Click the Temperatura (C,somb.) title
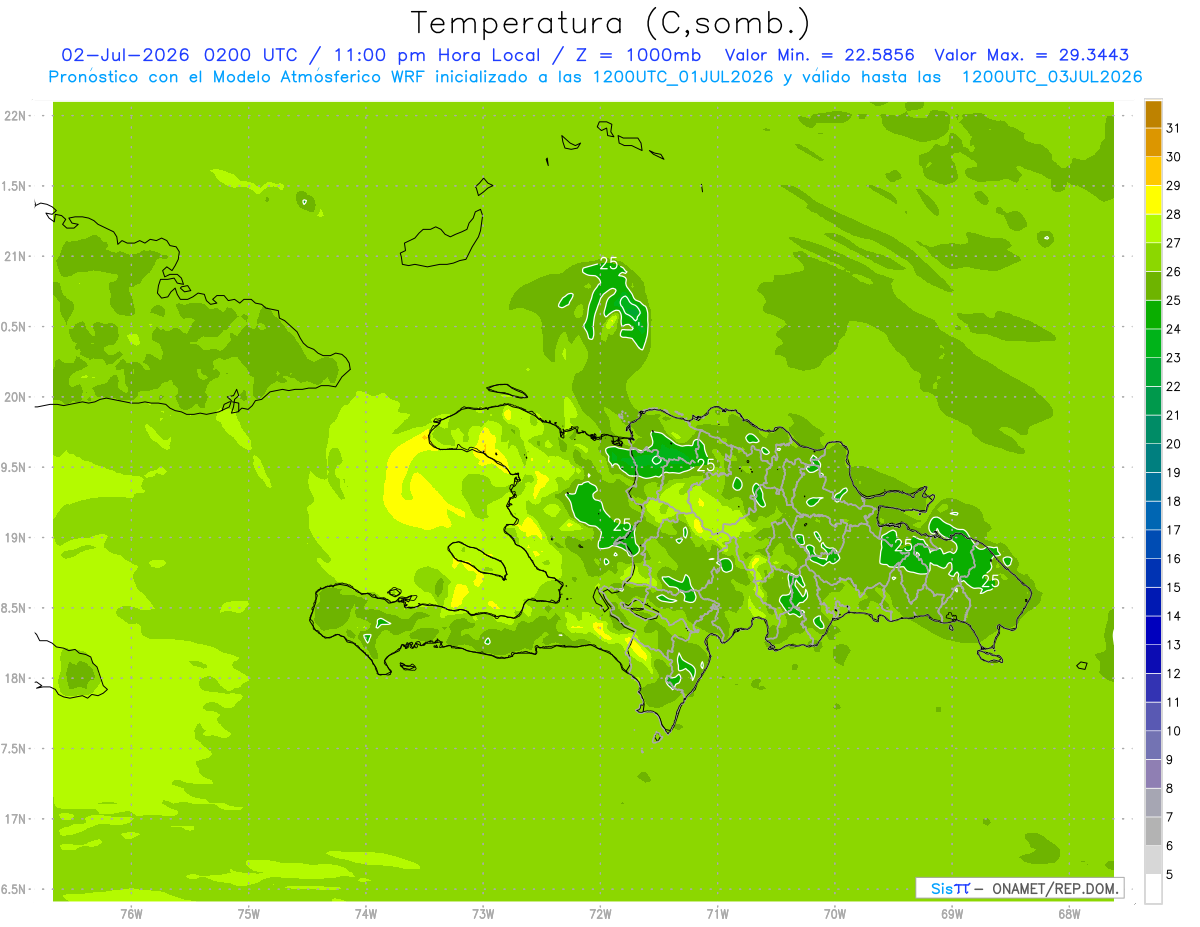The width and height of the screenshot is (1200, 927). [611, 23]
